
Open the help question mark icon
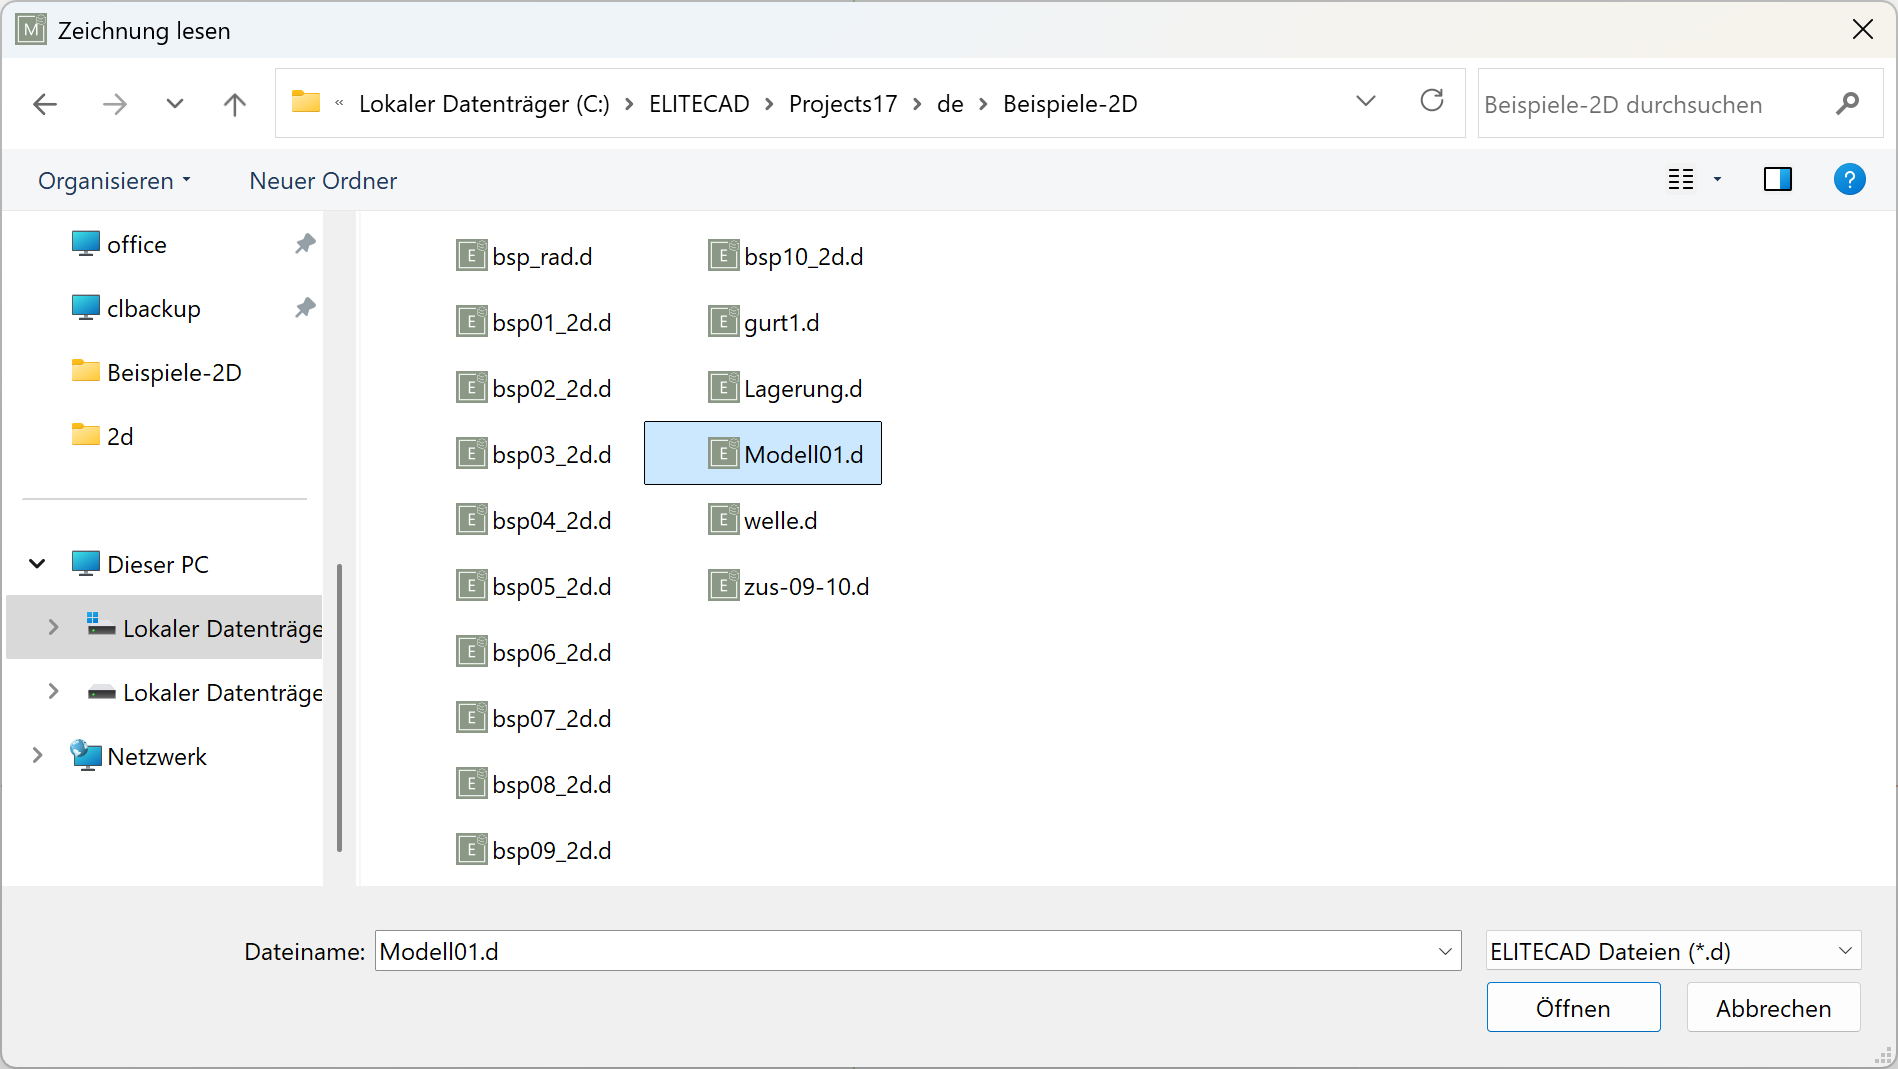pyautogui.click(x=1848, y=180)
